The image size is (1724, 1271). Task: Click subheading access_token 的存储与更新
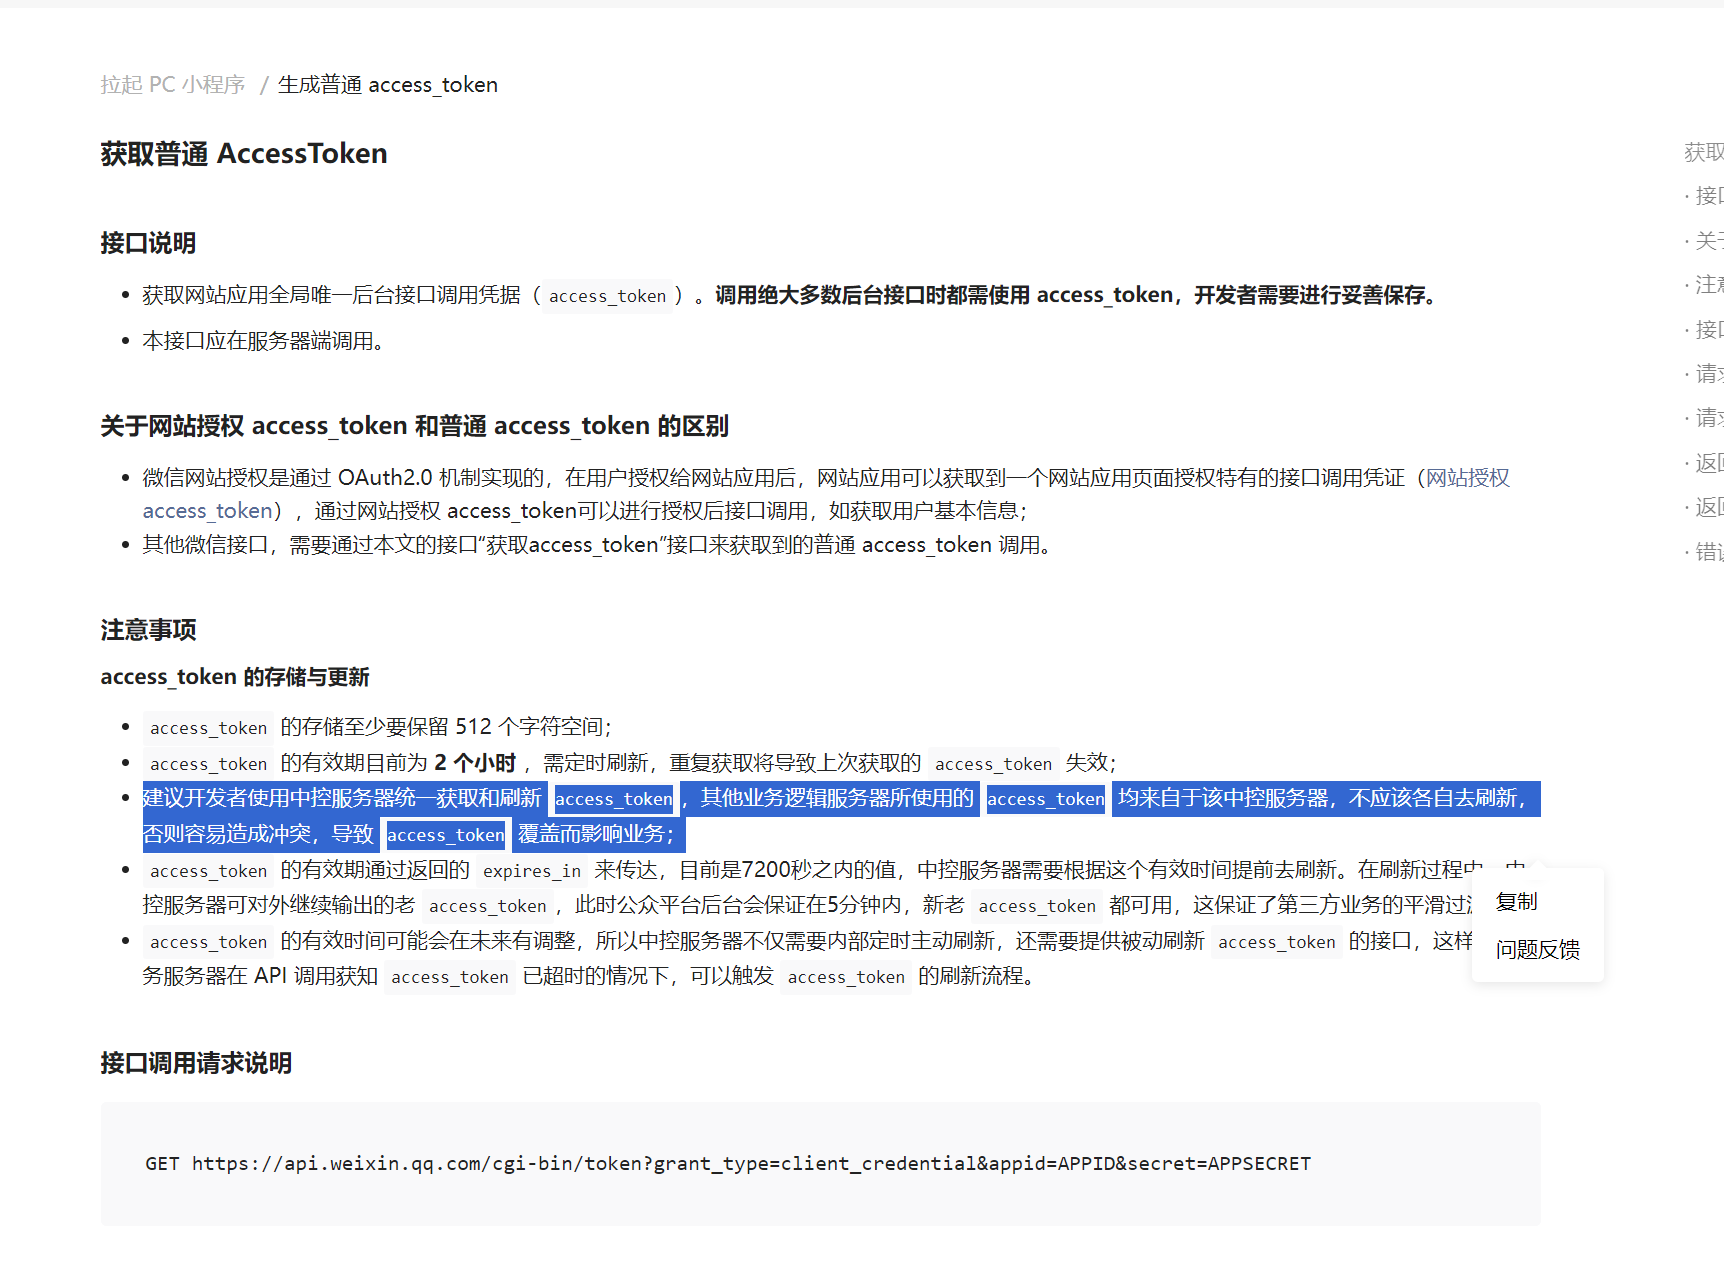[x=235, y=677]
